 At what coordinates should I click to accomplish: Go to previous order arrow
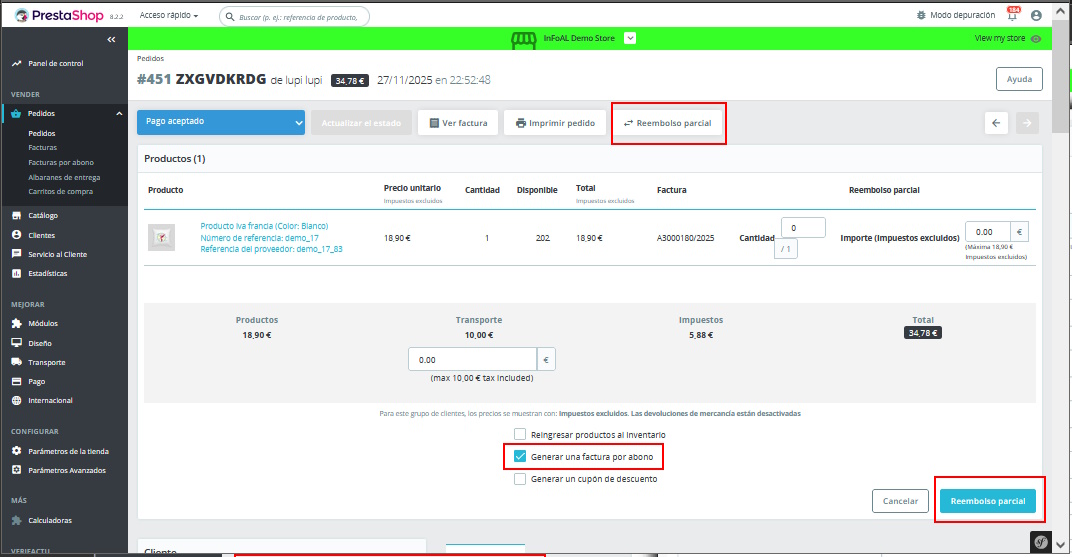click(996, 123)
